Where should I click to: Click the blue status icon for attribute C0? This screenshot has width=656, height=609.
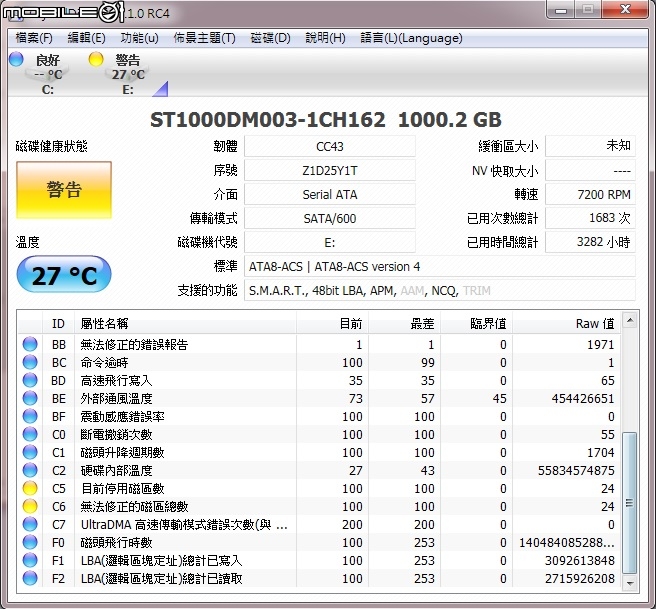[30, 434]
